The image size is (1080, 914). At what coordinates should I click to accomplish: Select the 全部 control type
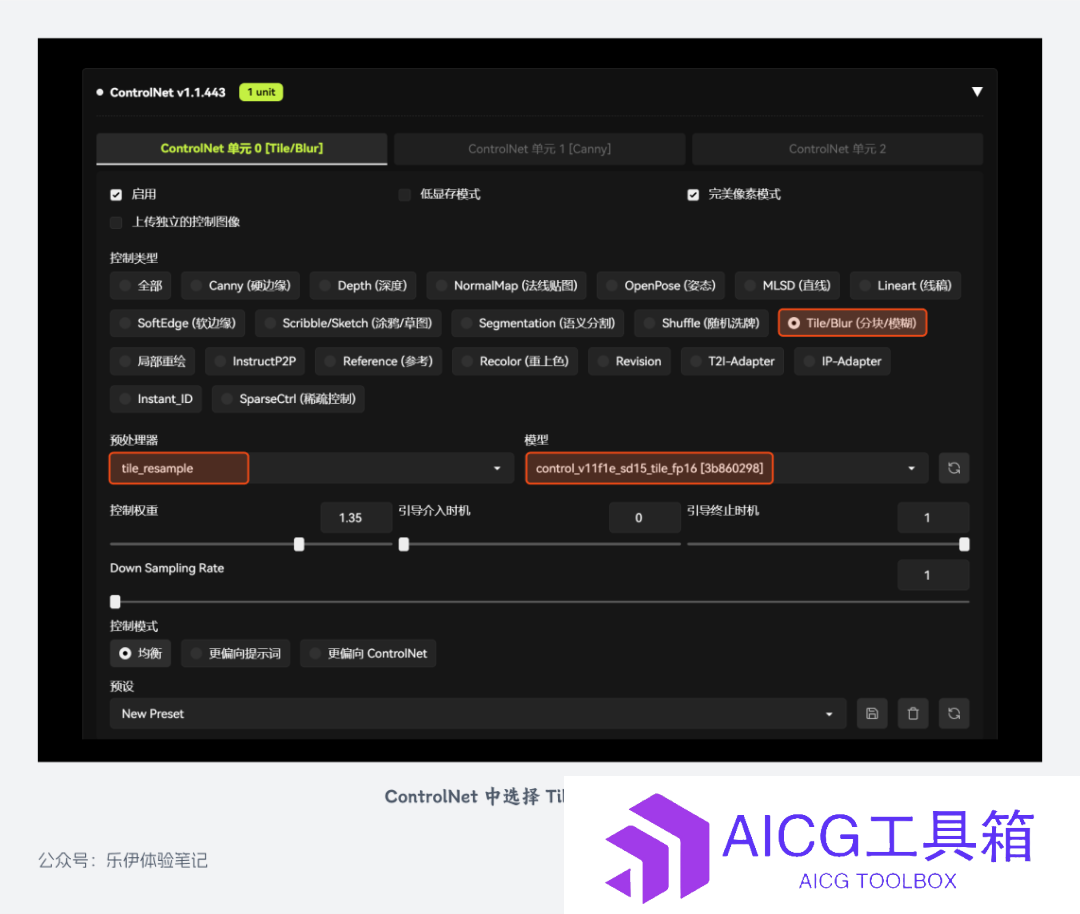point(141,286)
